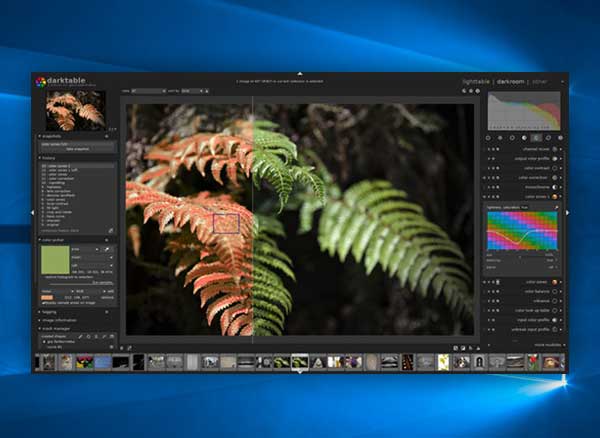Open the Lab color space dropdown
The height and width of the screenshot is (438, 600).
click(x=92, y=265)
